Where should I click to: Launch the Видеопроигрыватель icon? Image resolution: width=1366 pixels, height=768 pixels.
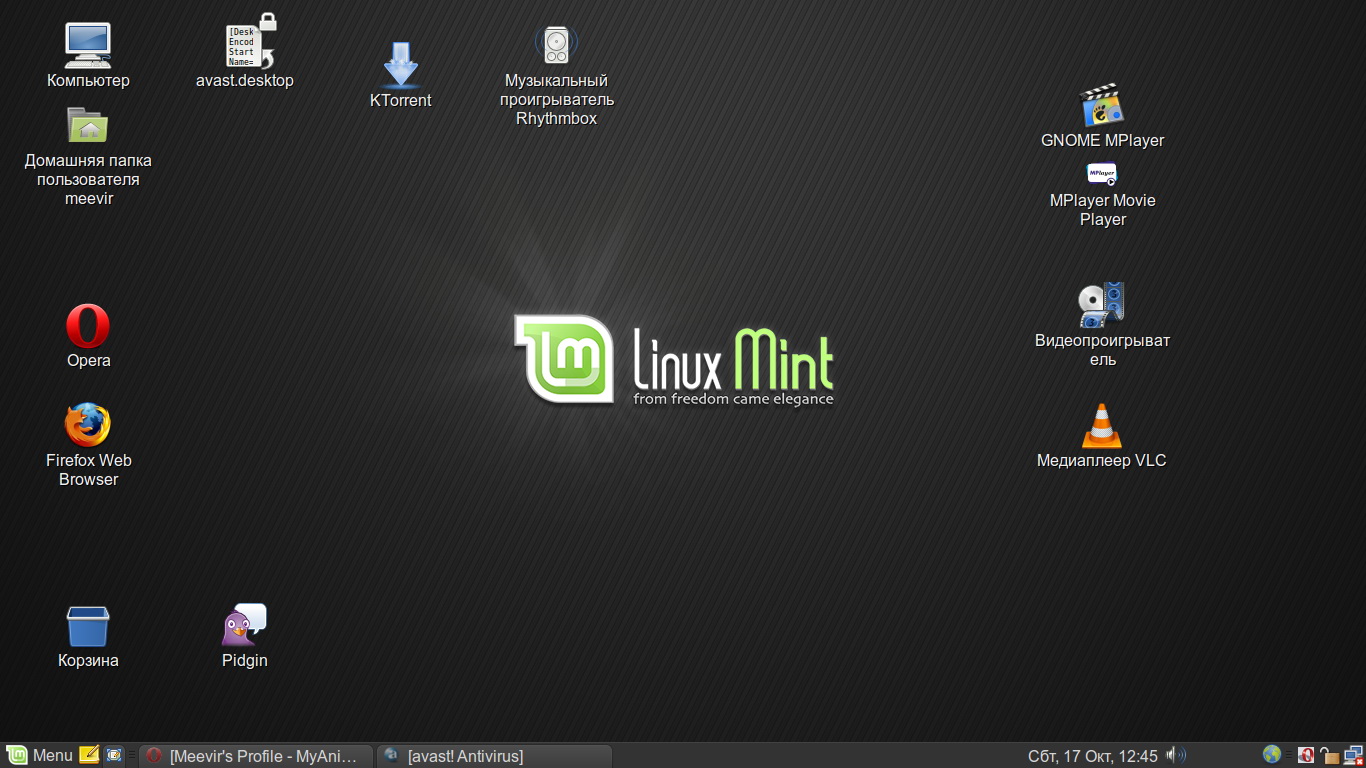[x=1102, y=305]
